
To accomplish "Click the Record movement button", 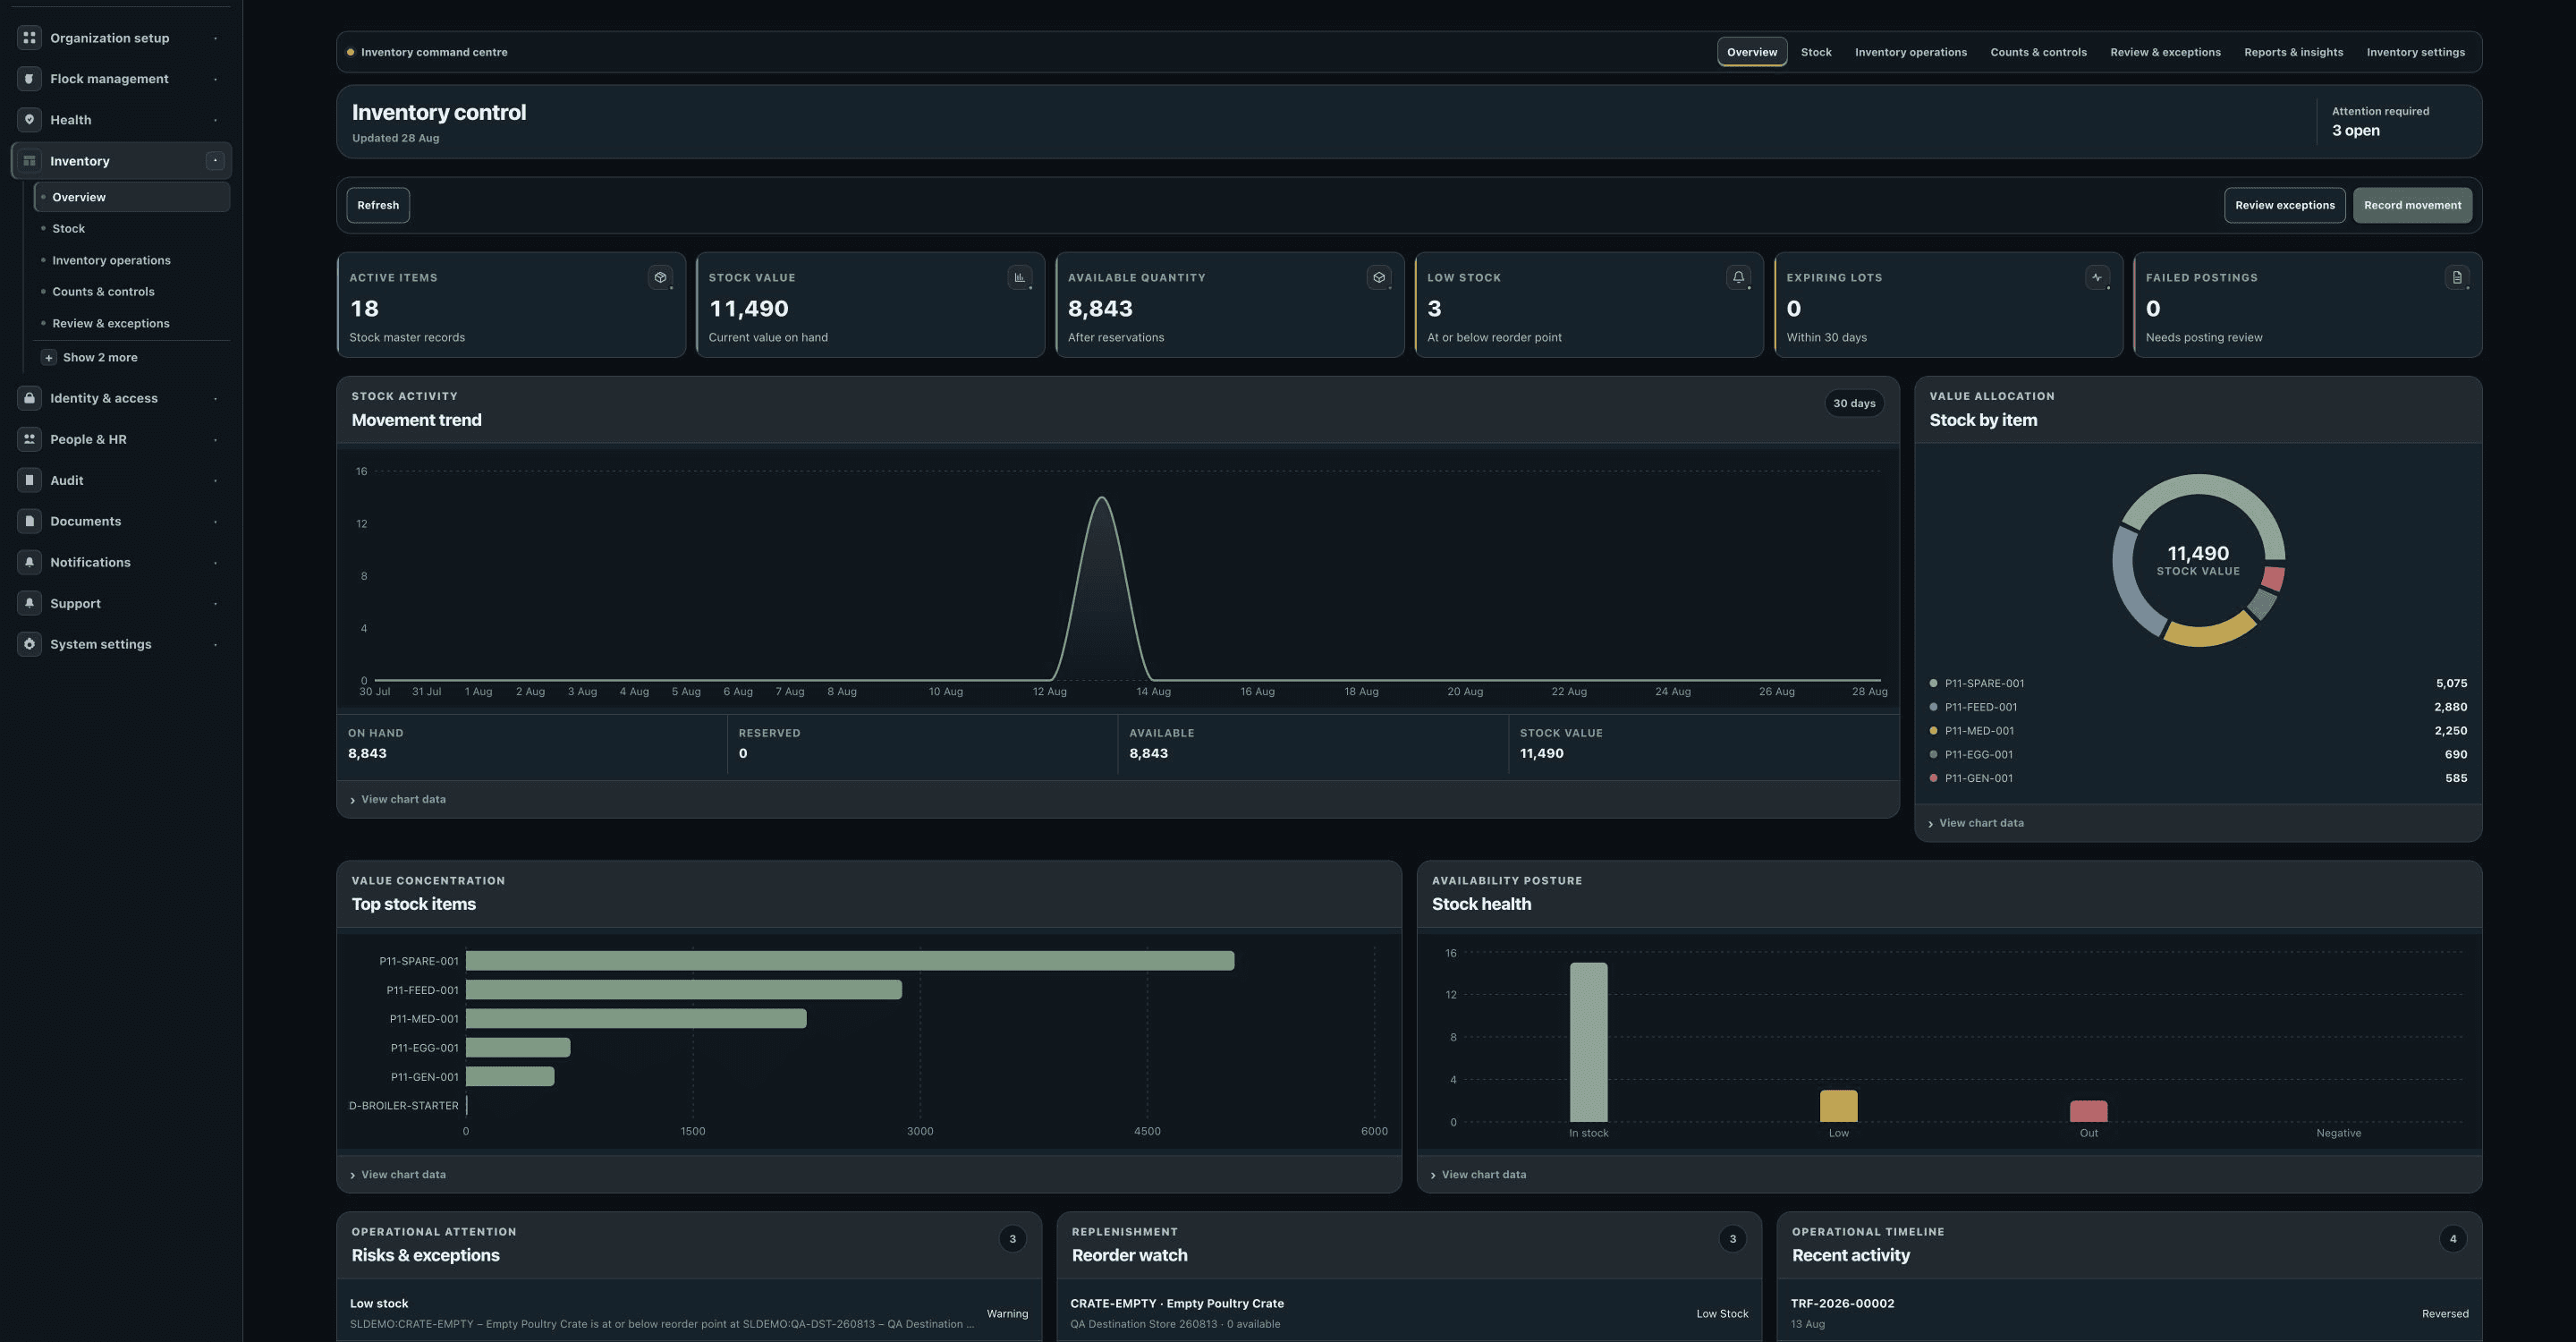I will coord(2412,206).
